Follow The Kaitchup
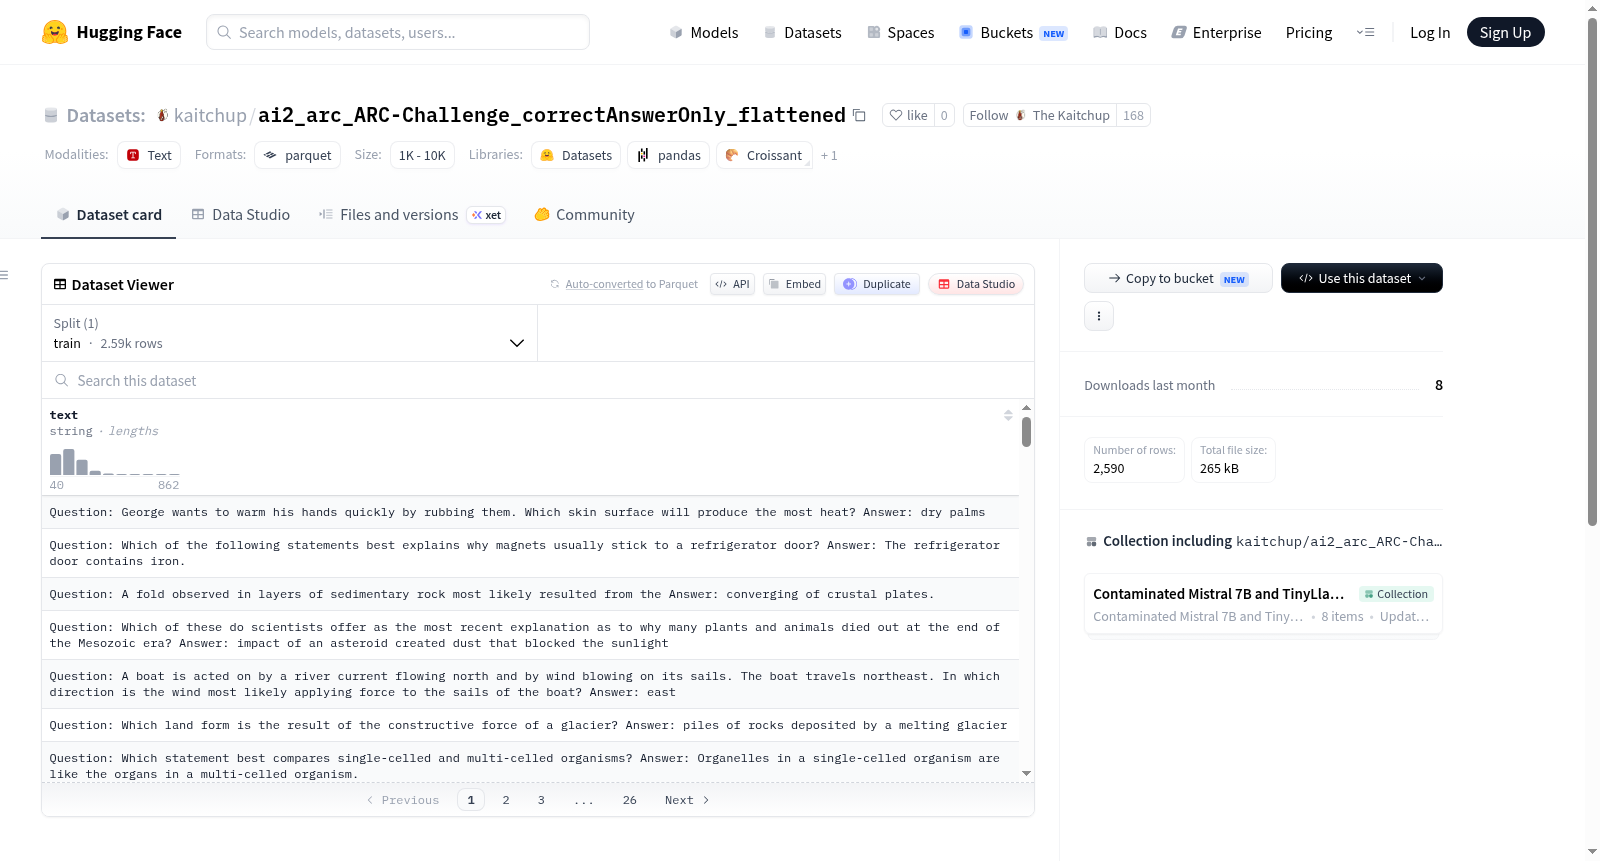Image resolution: width=1600 pixels, height=861 pixels. click(1040, 115)
